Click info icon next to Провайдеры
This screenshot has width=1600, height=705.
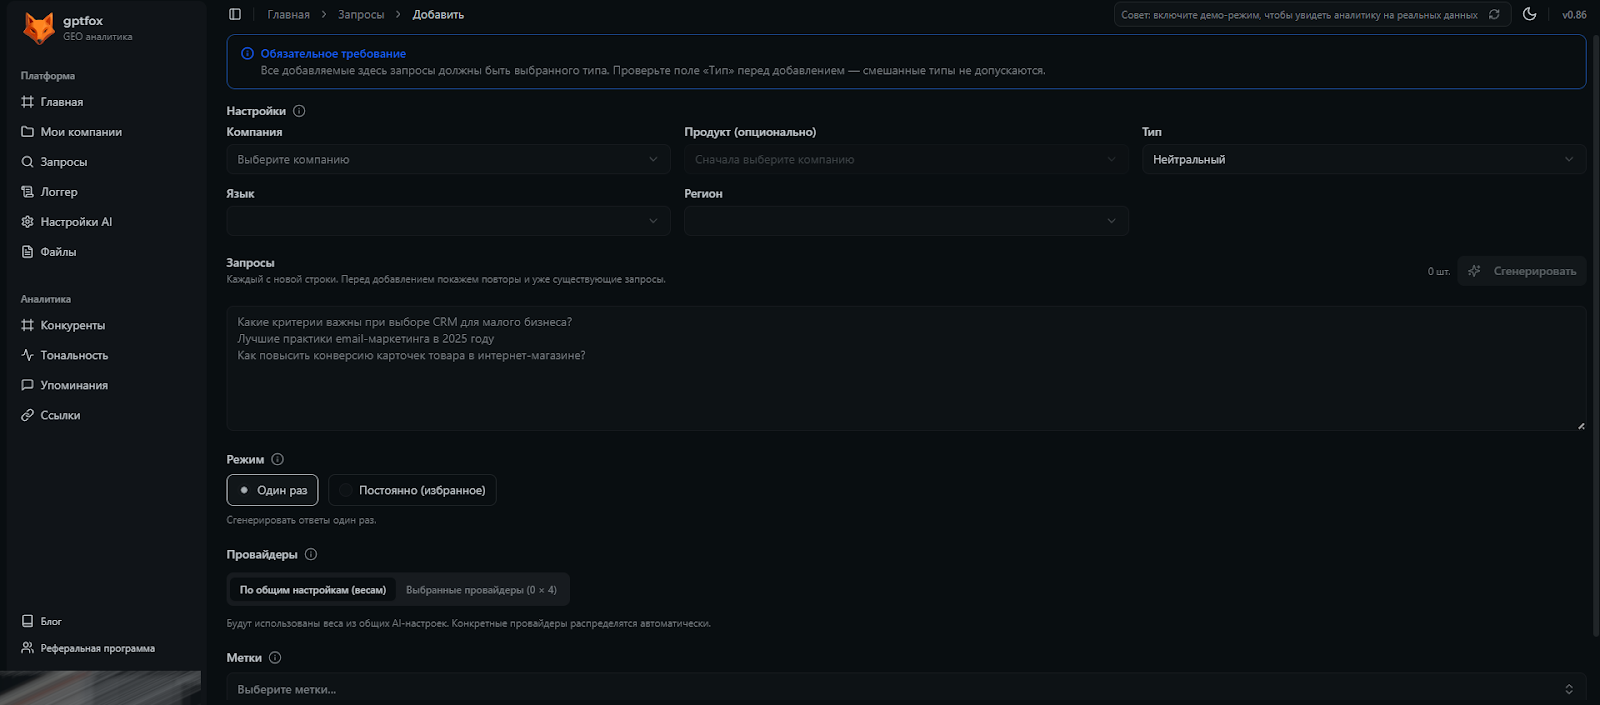pyautogui.click(x=311, y=554)
